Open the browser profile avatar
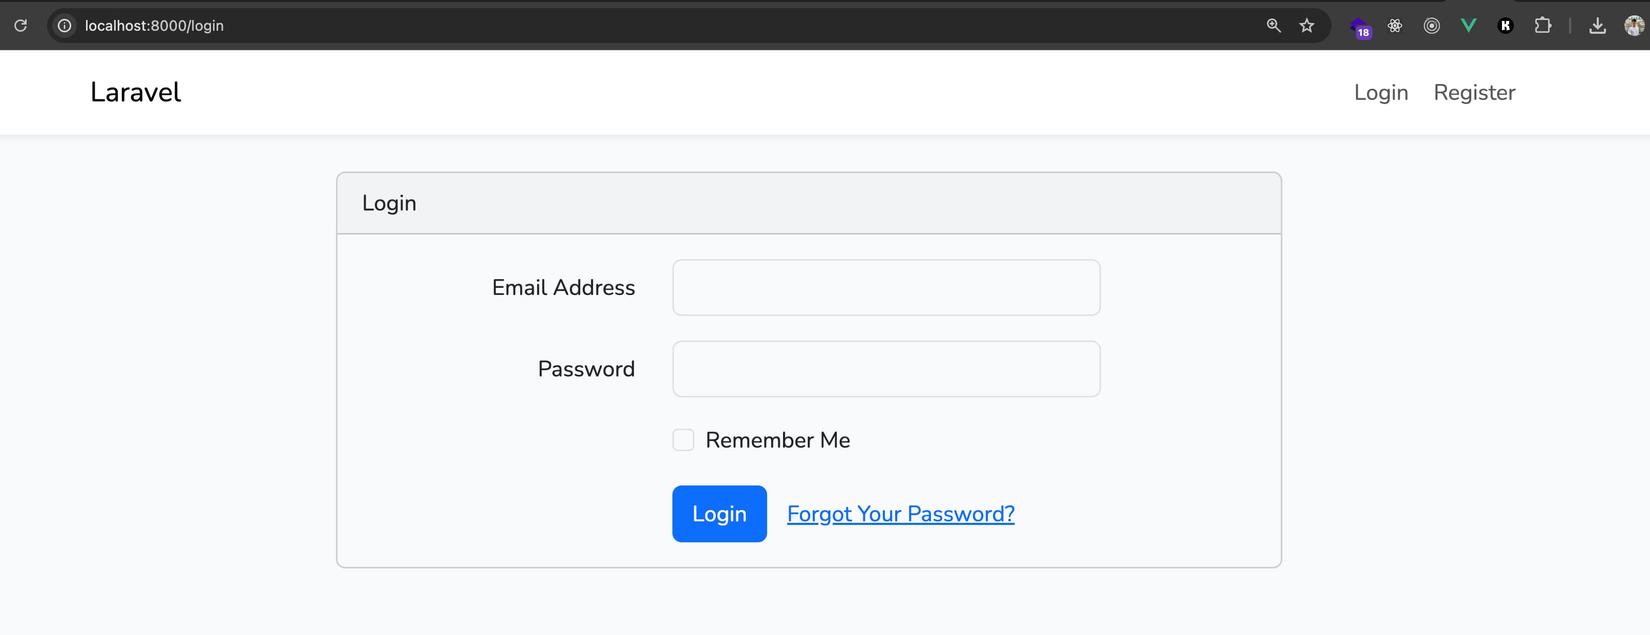The image size is (1650, 635). [x=1634, y=26]
